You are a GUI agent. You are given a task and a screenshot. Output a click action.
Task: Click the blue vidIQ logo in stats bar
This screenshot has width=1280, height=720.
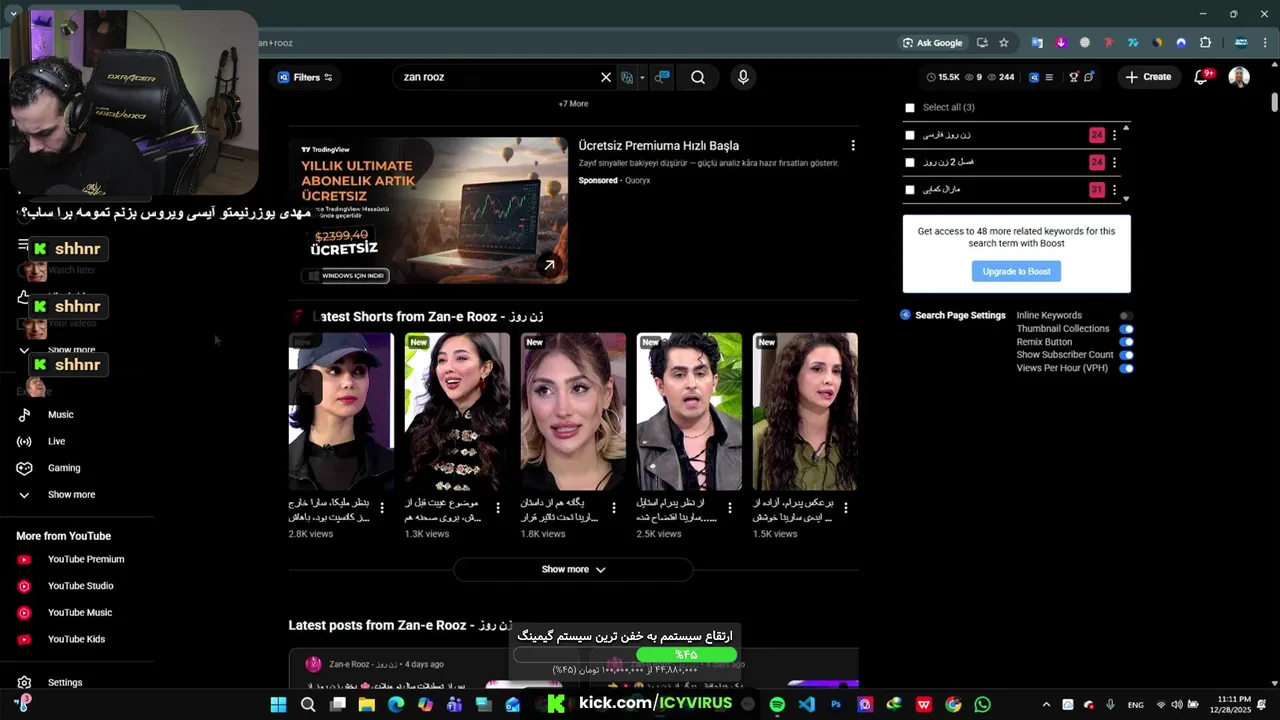click(x=1034, y=77)
